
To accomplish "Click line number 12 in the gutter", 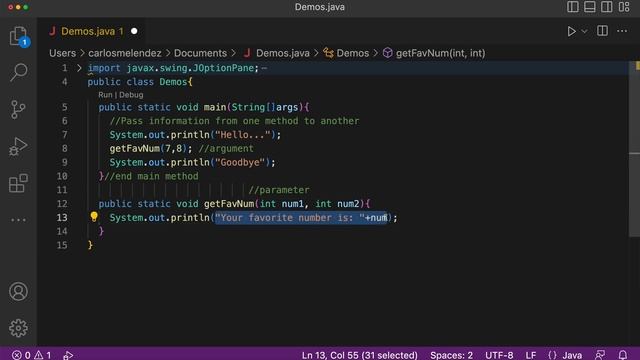I will click(62, 204).
